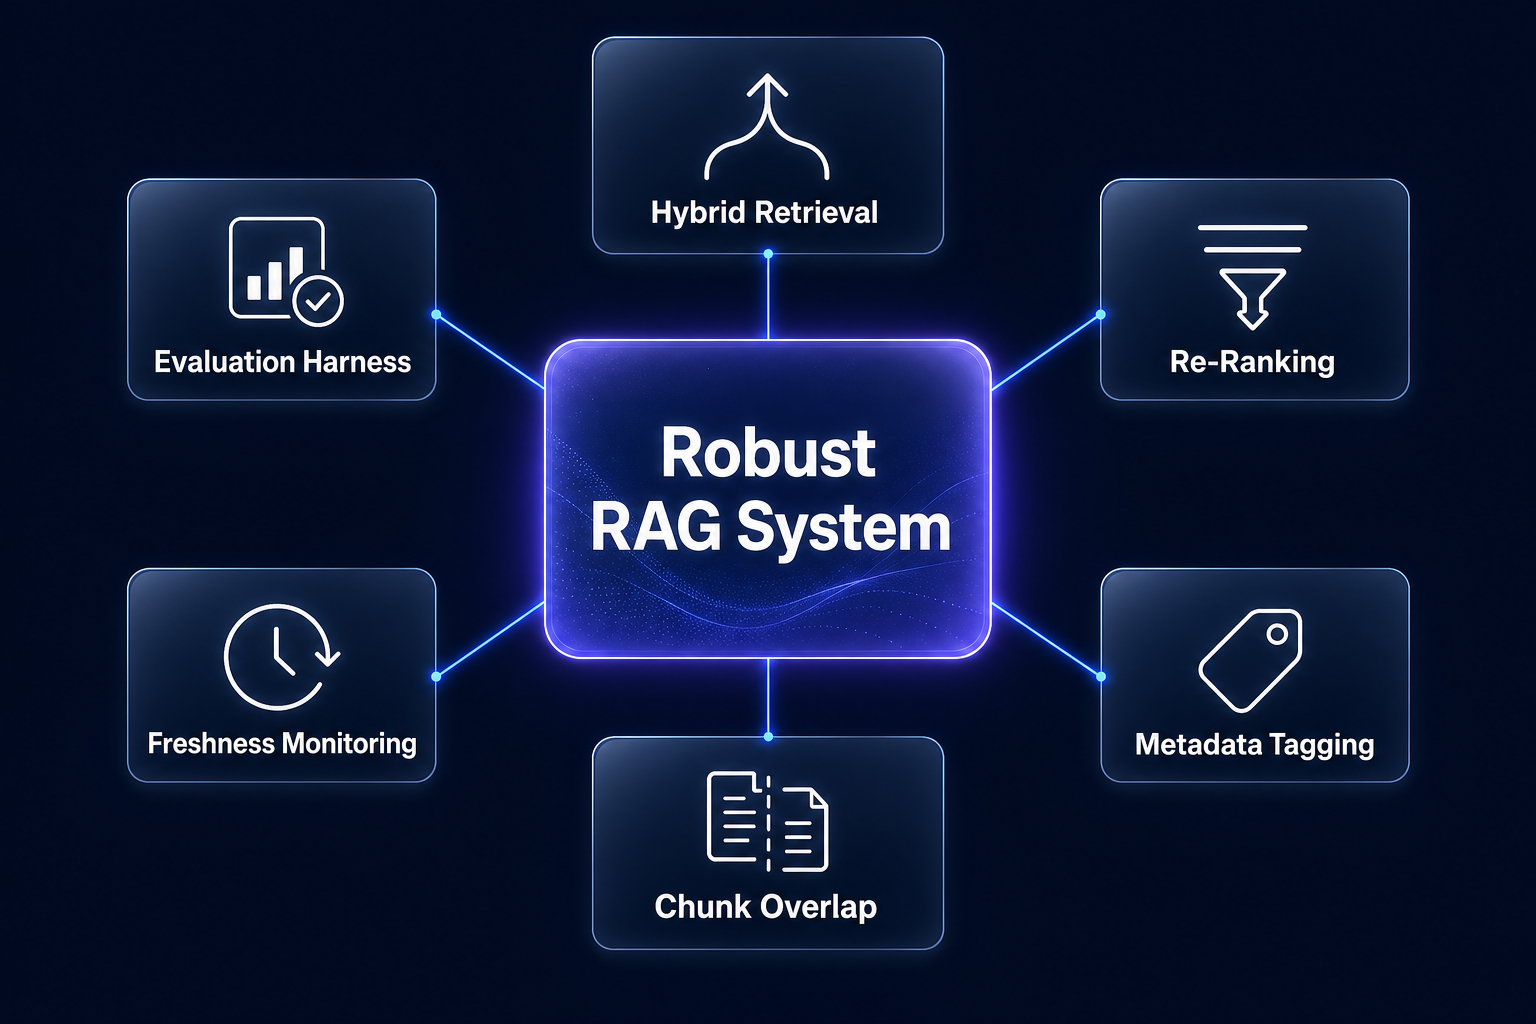Image resolution: width=1536 pixels, height=1024 pixels.
Task: Click the Hybrid Retrieval merge-arrow icon
Action: click(767, 127)
